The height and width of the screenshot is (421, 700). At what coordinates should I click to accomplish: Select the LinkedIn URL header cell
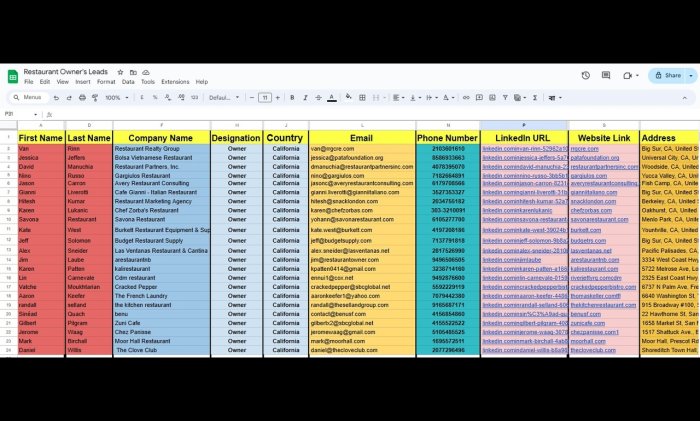pyautogui.click(x=523, y=138)
